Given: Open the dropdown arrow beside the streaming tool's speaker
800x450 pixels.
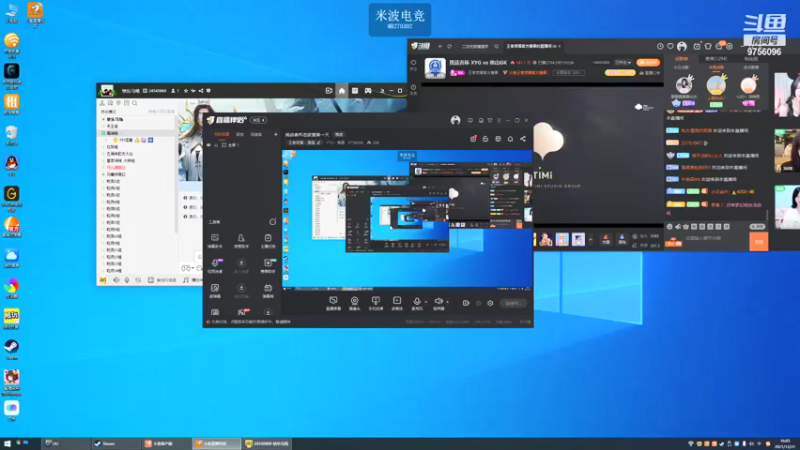Looking at the screenshot, I should coord(447,302).
